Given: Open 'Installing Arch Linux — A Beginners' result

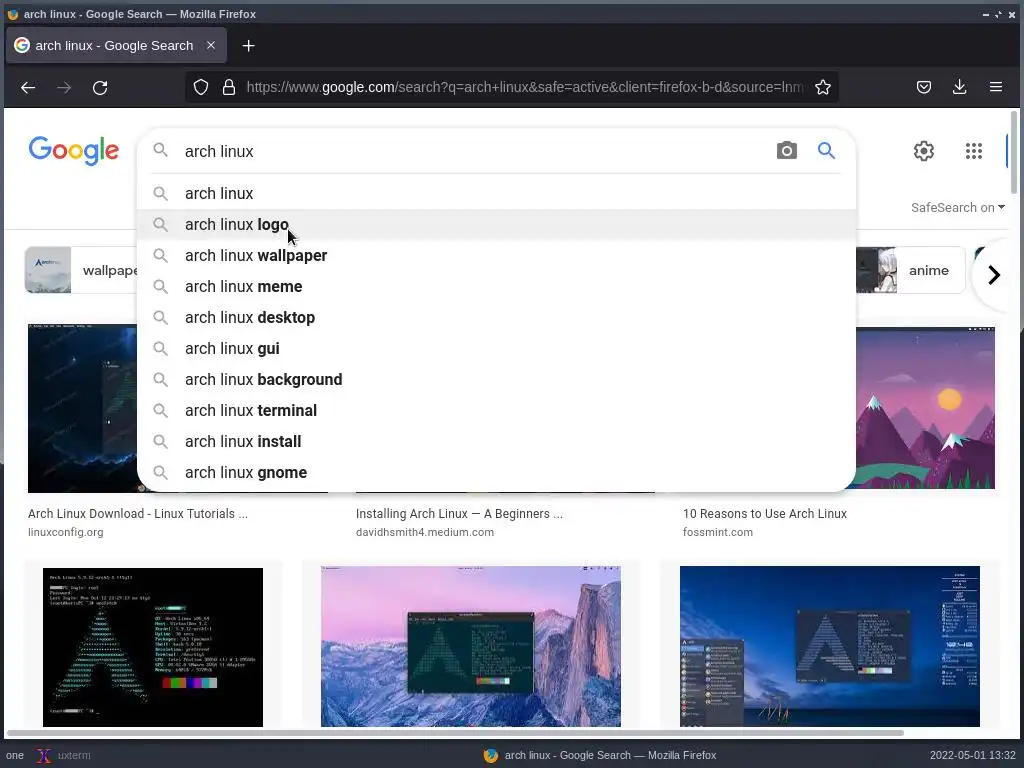Looking at the screenshot, I should pos(459,514).
